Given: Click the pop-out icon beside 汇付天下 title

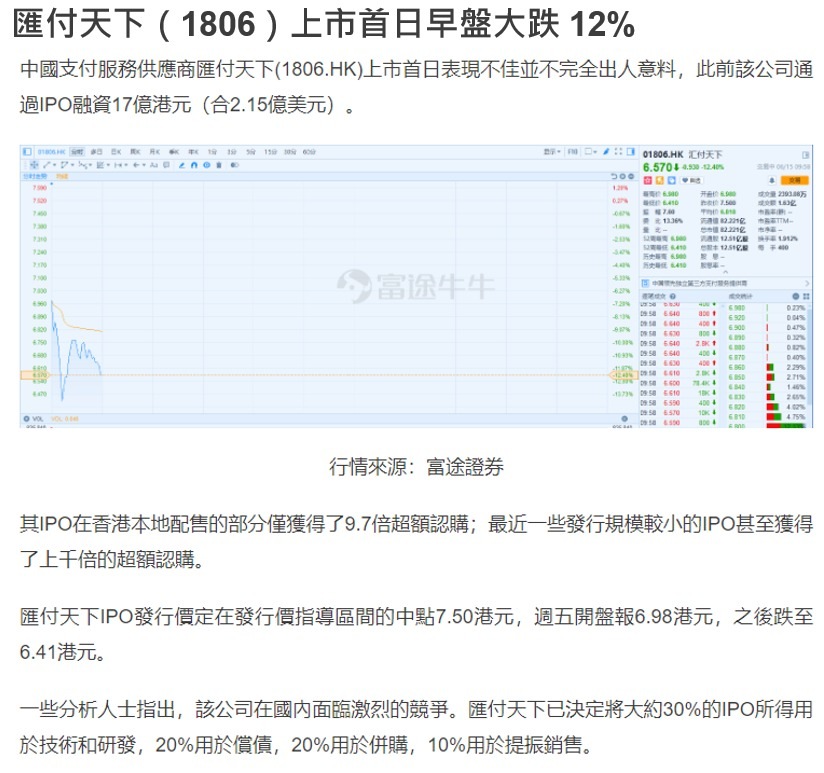Looking at the screenshot, I should pos(805,154).
